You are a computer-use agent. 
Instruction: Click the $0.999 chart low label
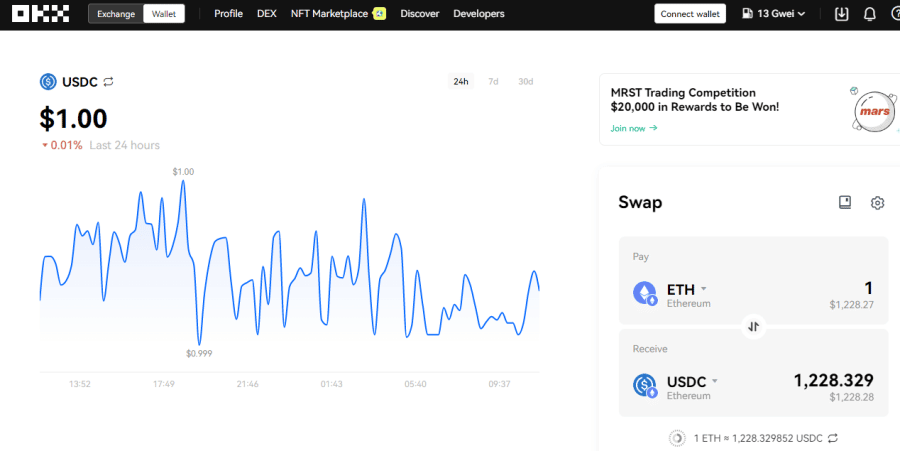pyautogui.click(x=199, y=353)
